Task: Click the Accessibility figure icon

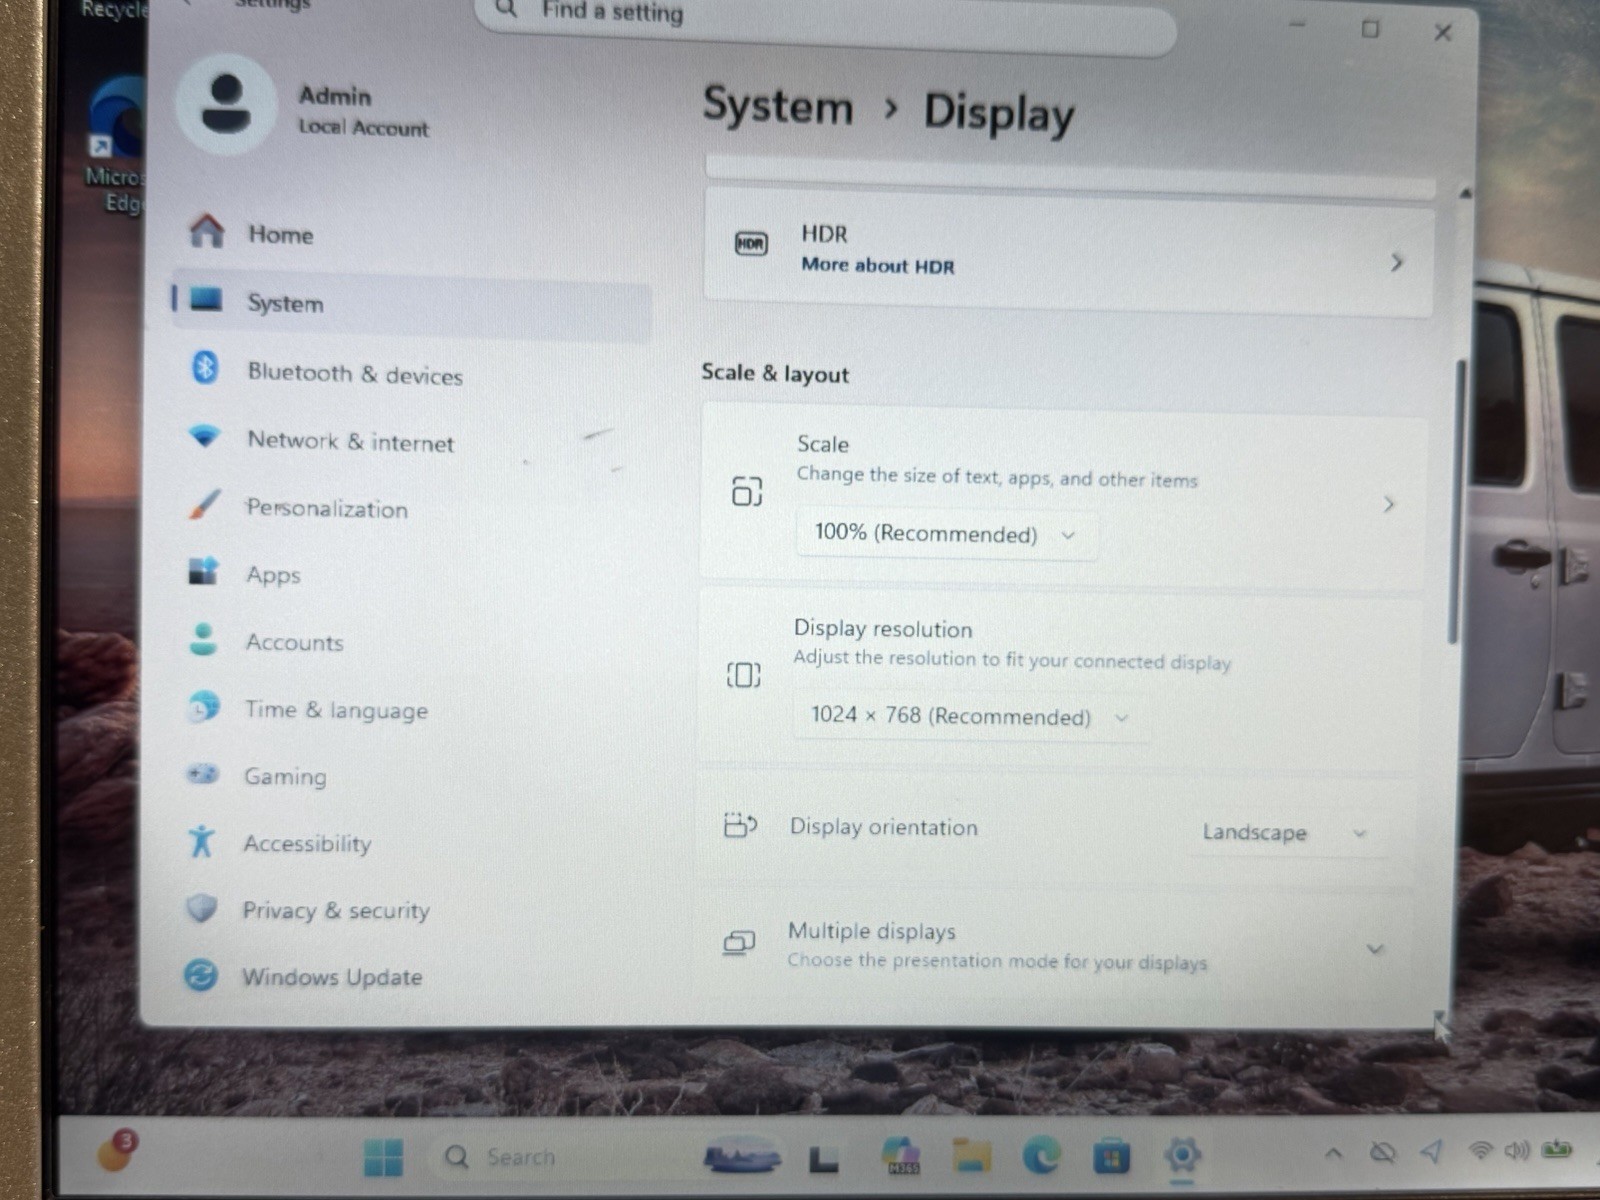Action: point(201,841)
